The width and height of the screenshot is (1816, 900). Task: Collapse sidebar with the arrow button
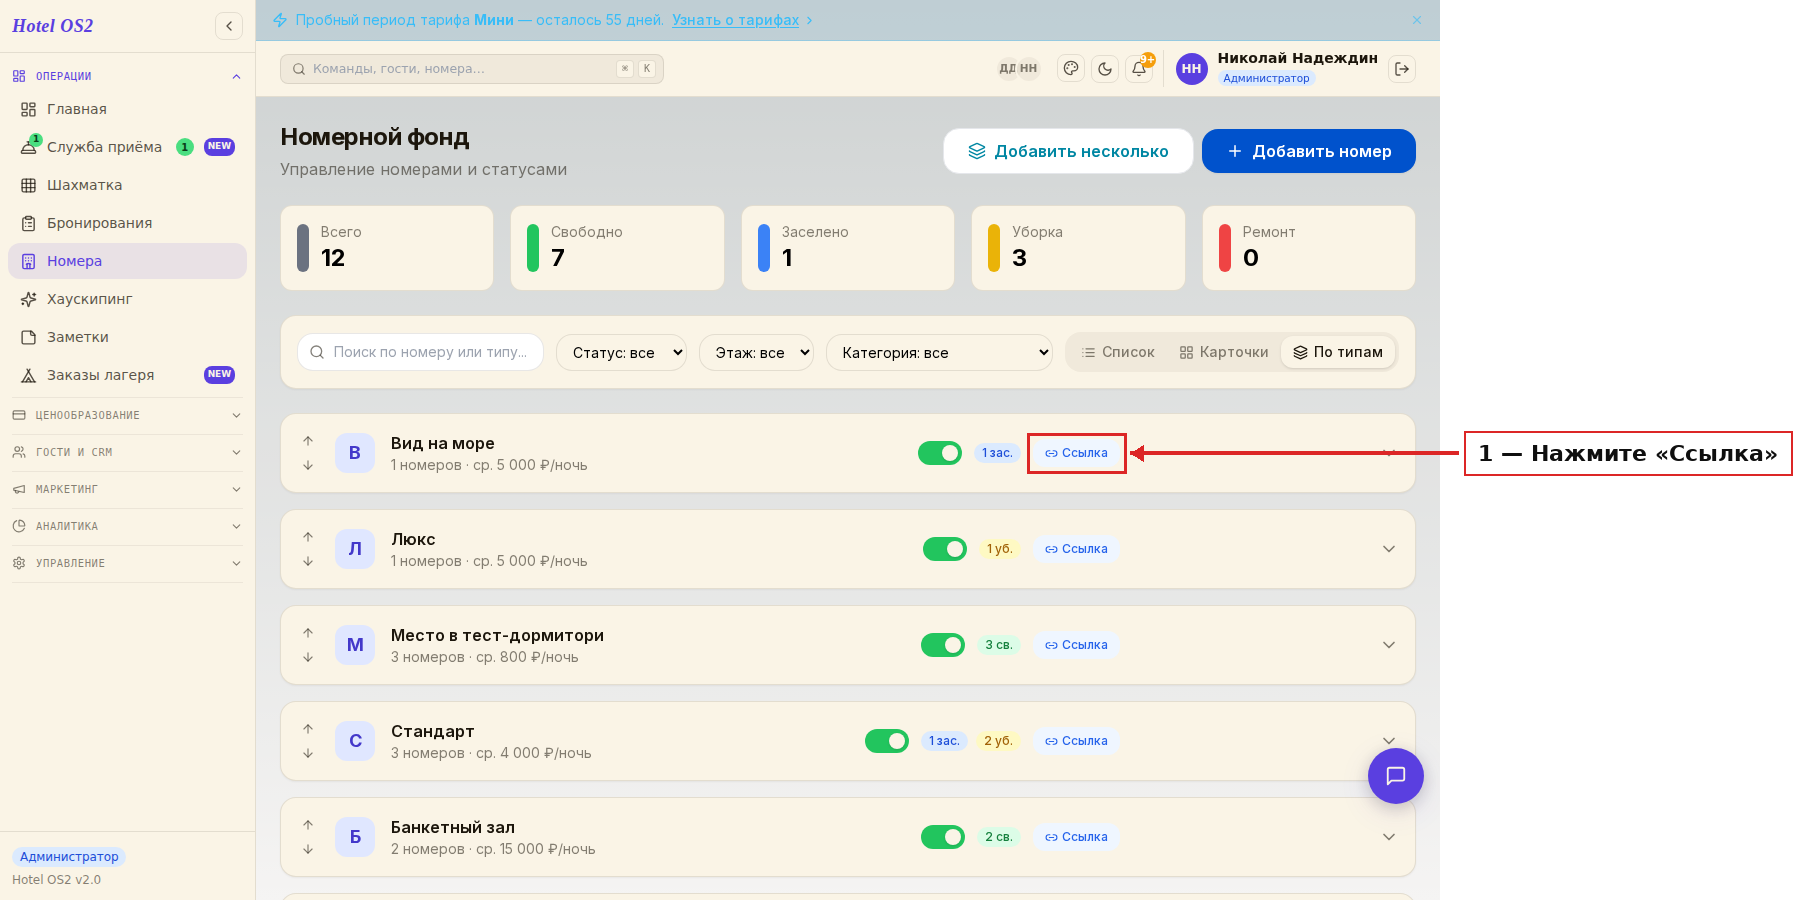(229, 26)
